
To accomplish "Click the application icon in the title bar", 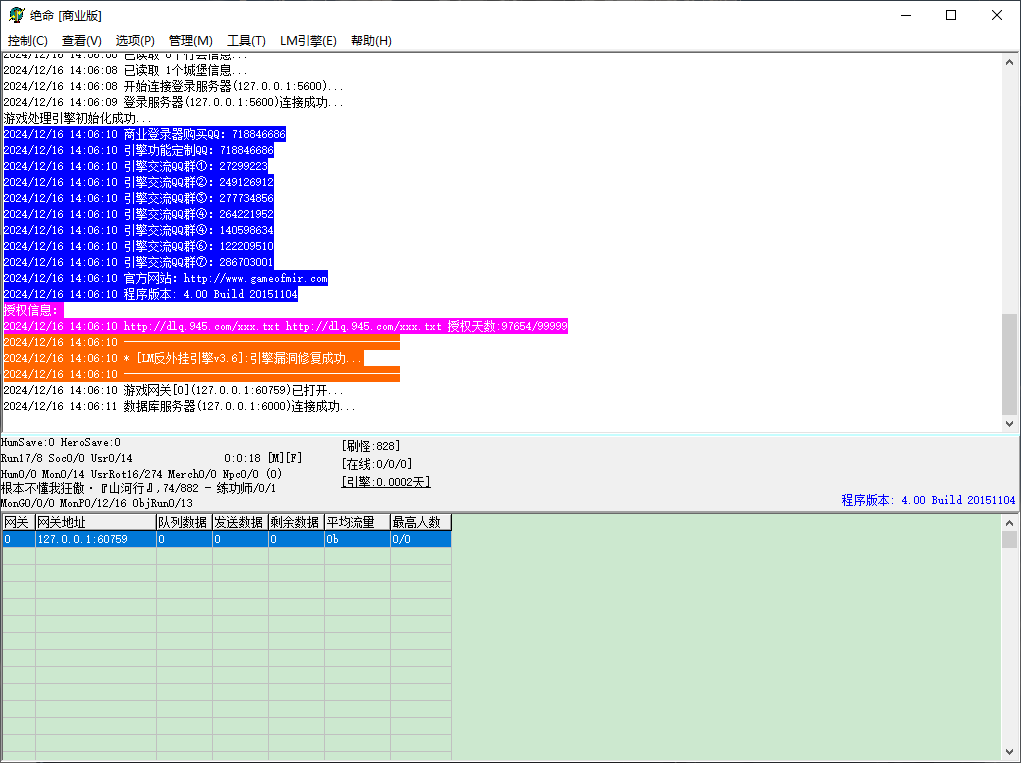I will [x=16, y=15].
